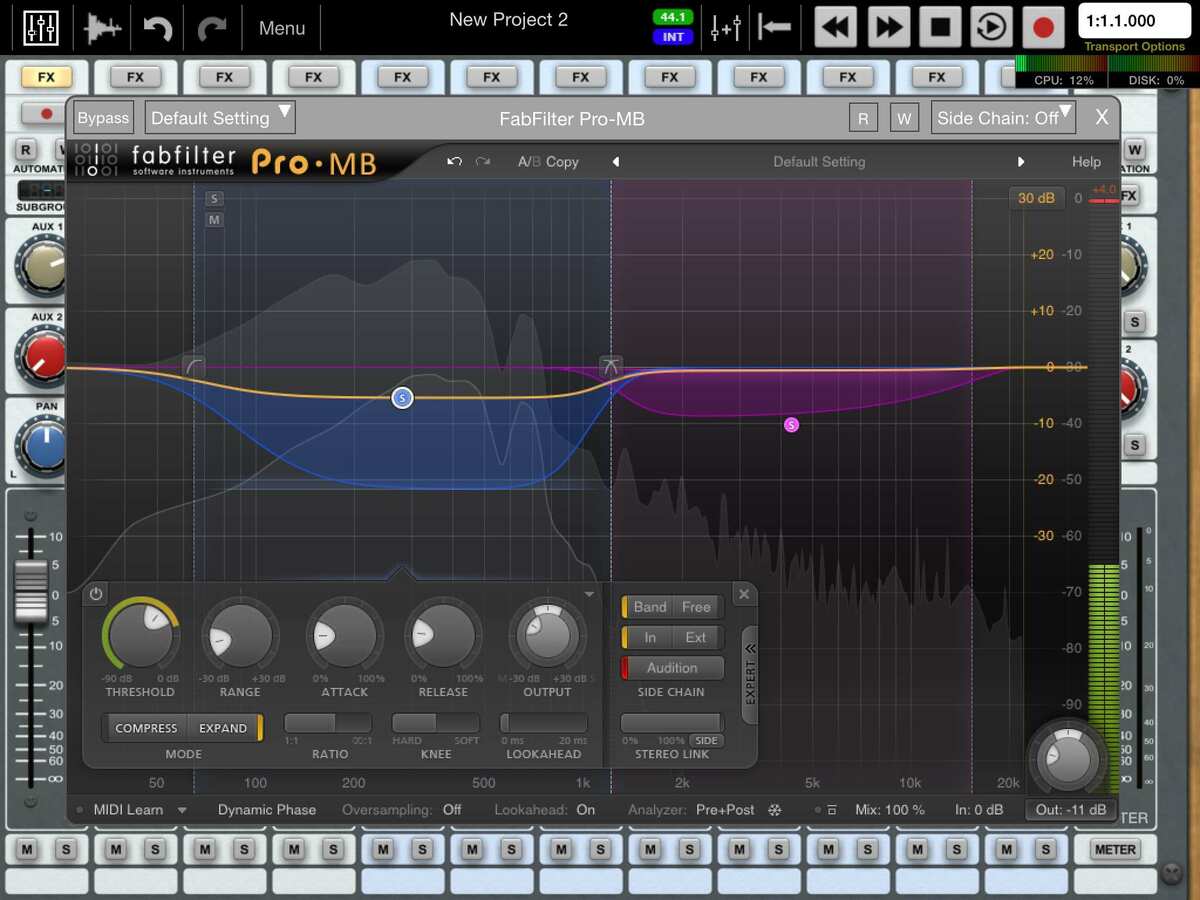Click the band solo S icon in display
1200x900 pixels.
point(214,199)
